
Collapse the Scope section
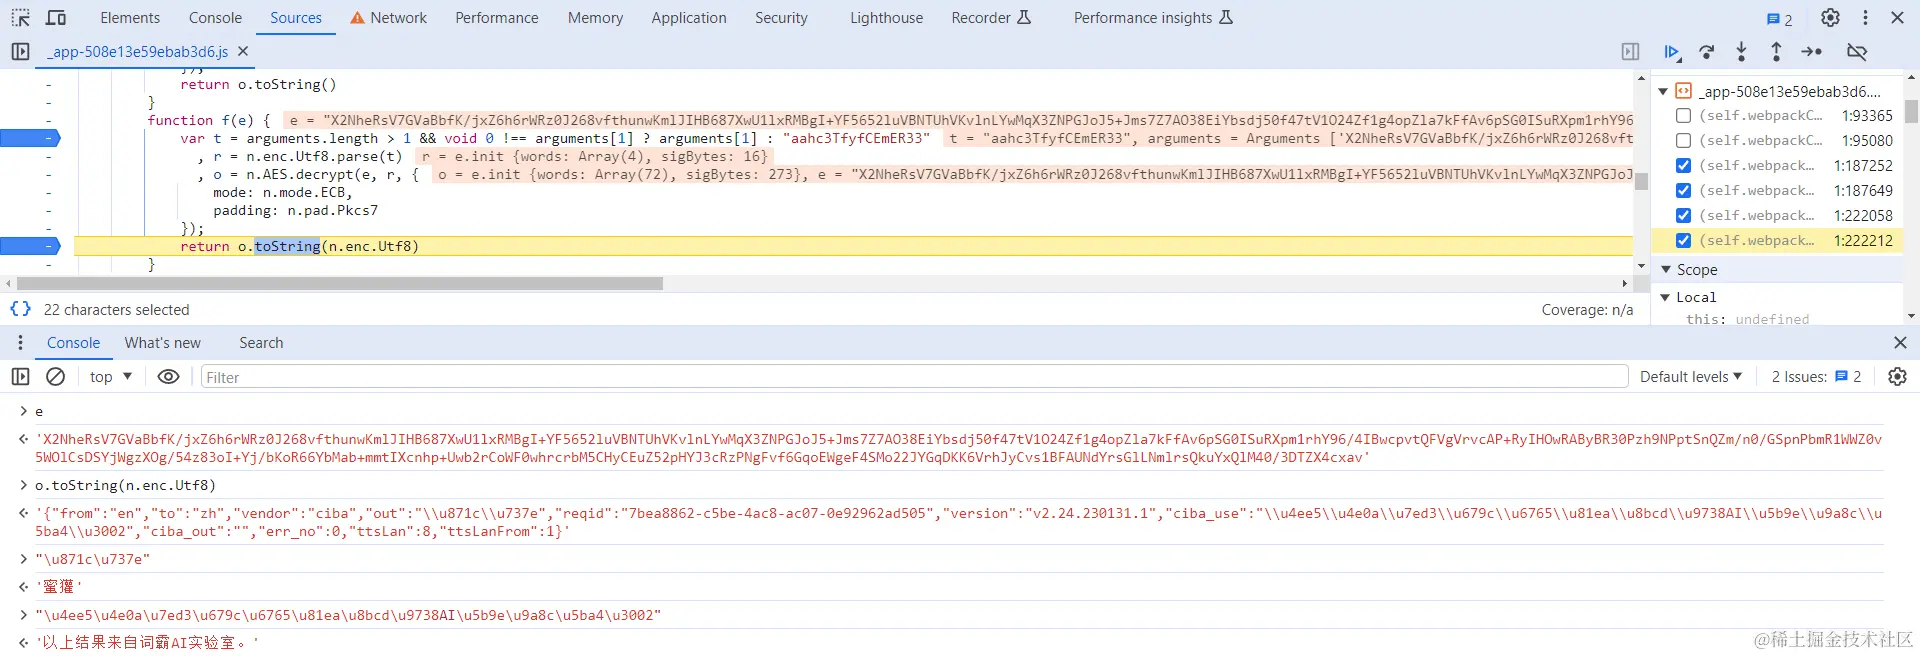coord(1666,270)
